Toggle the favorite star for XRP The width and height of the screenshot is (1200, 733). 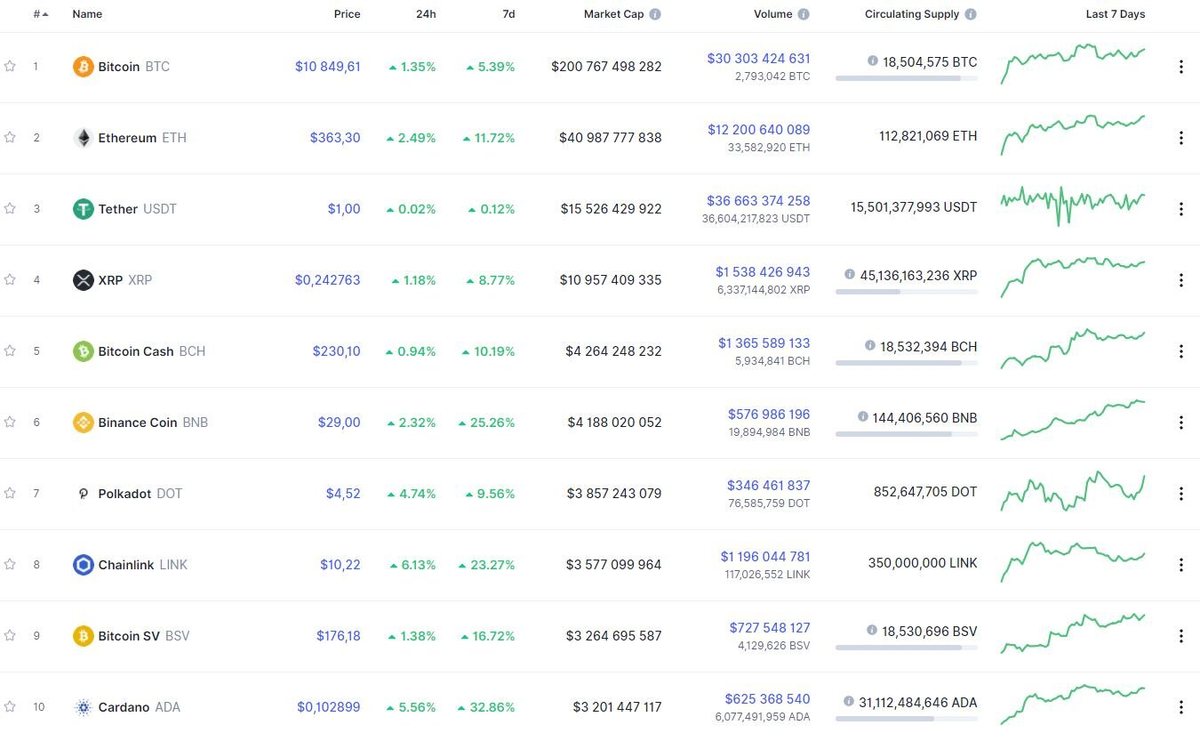[10, 280]
